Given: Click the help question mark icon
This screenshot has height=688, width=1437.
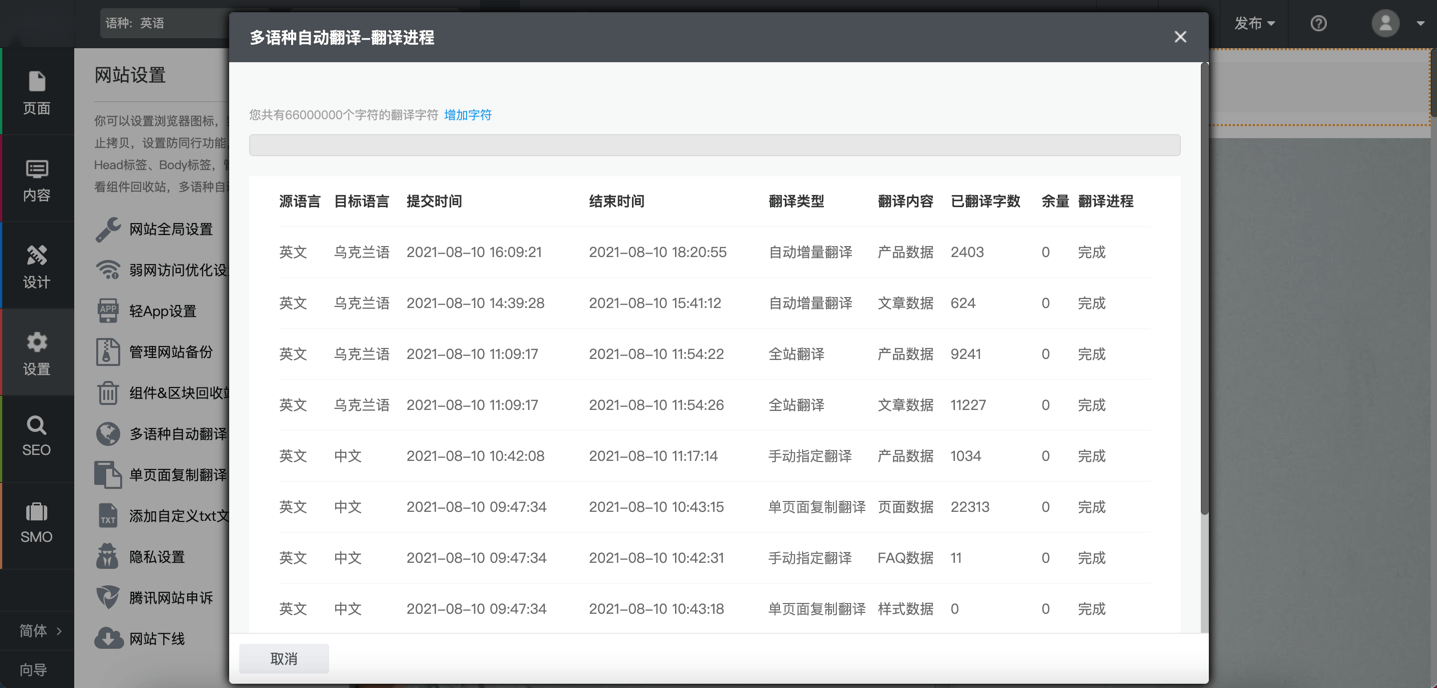Looking at the screenshot, I should coord(1318,23).
